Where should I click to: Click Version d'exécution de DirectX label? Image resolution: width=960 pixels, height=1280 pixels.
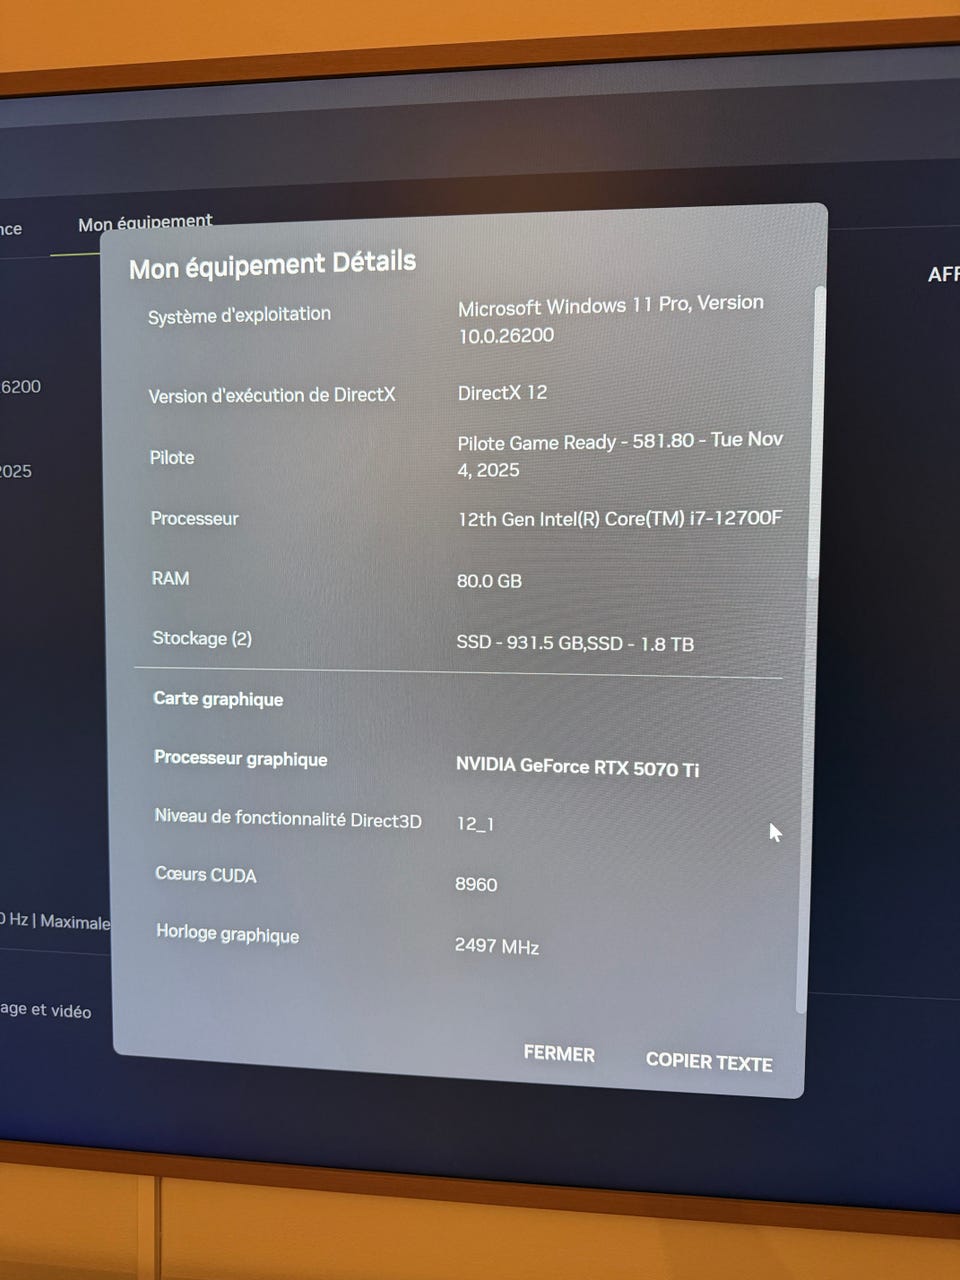point(272,395)
